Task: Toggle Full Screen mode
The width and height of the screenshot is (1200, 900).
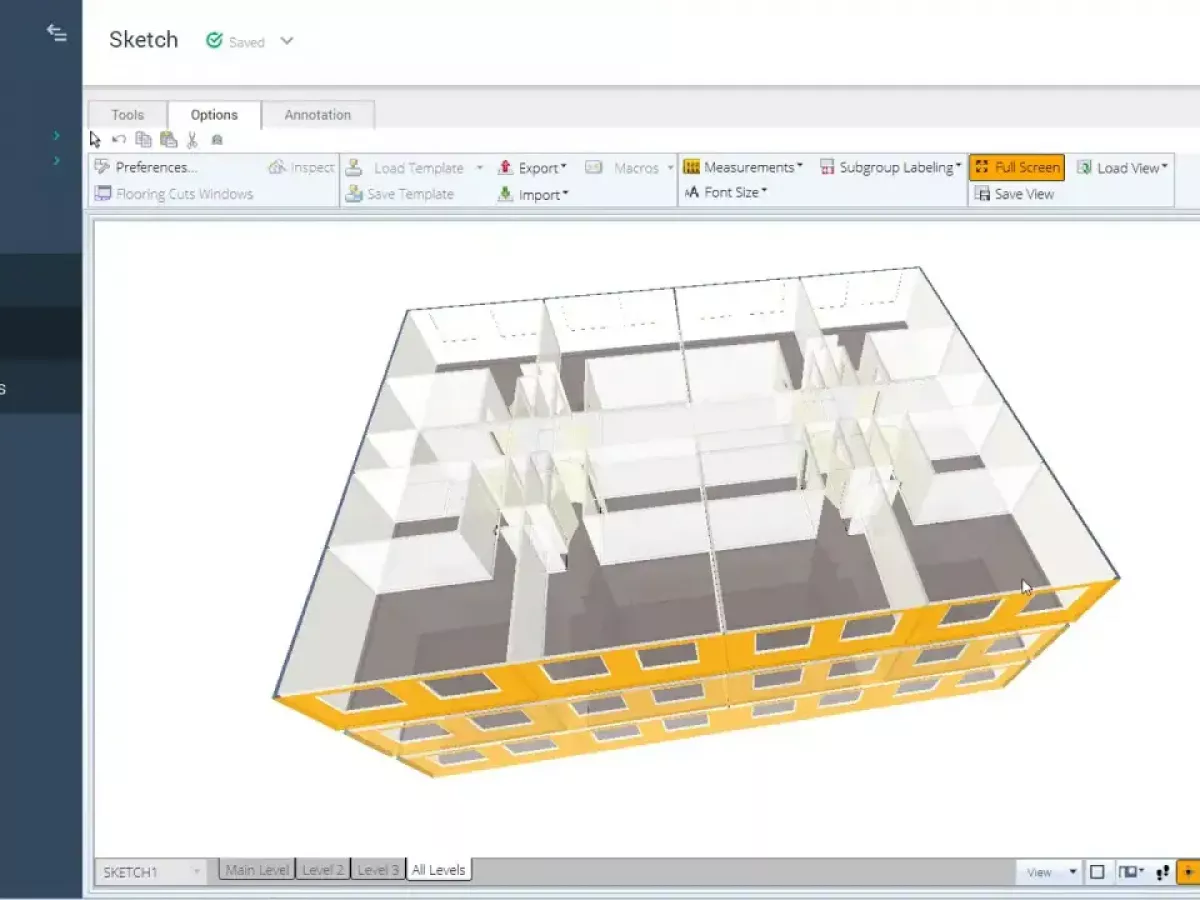Action: tap(1016, 168)
